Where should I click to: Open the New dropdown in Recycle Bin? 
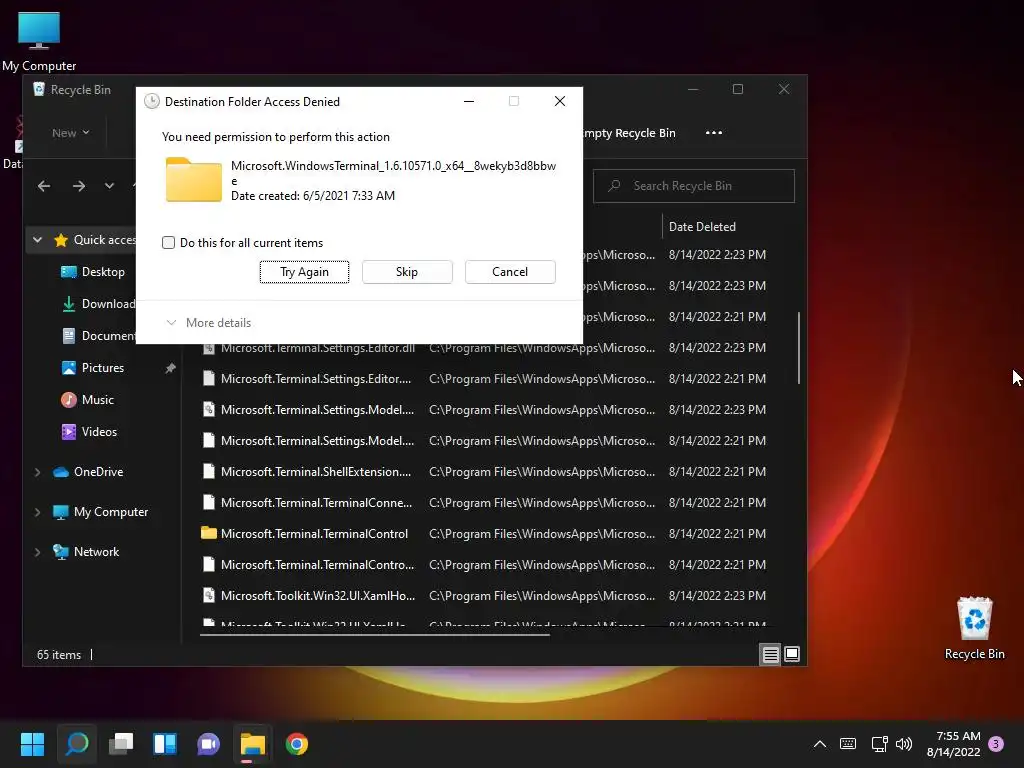(71, 133)
